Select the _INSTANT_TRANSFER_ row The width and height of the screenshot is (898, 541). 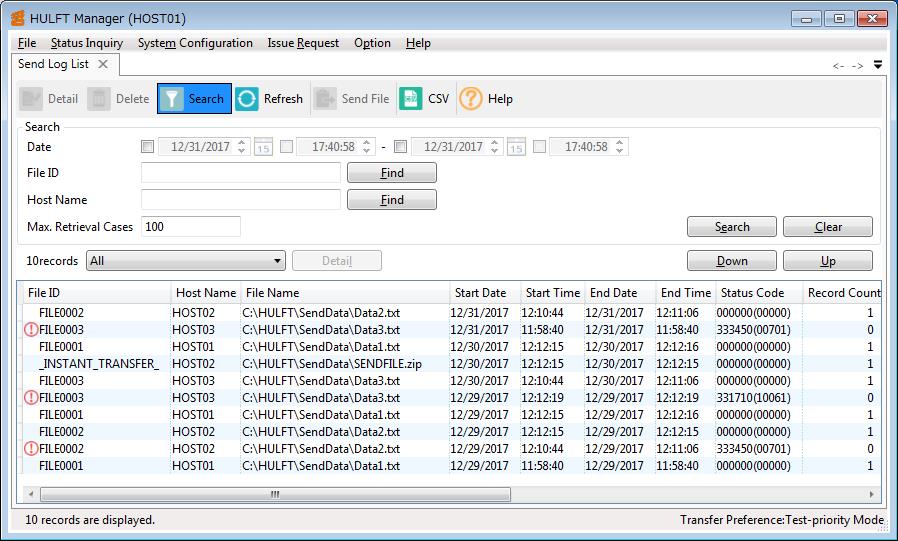[x=451, y=364]
